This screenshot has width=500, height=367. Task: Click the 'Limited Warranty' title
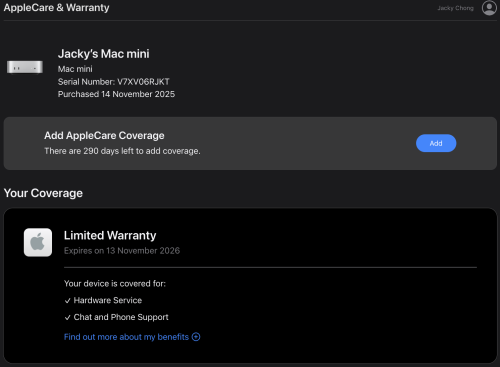(110, 235)
